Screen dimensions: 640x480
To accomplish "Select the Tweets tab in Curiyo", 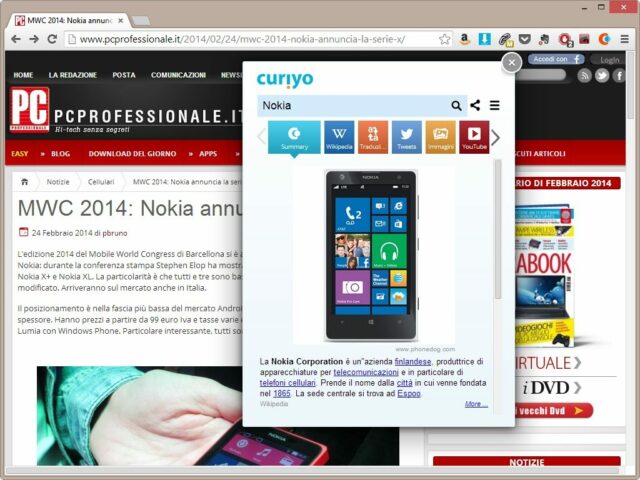I will pyautogui.click(x=406, y=137).
